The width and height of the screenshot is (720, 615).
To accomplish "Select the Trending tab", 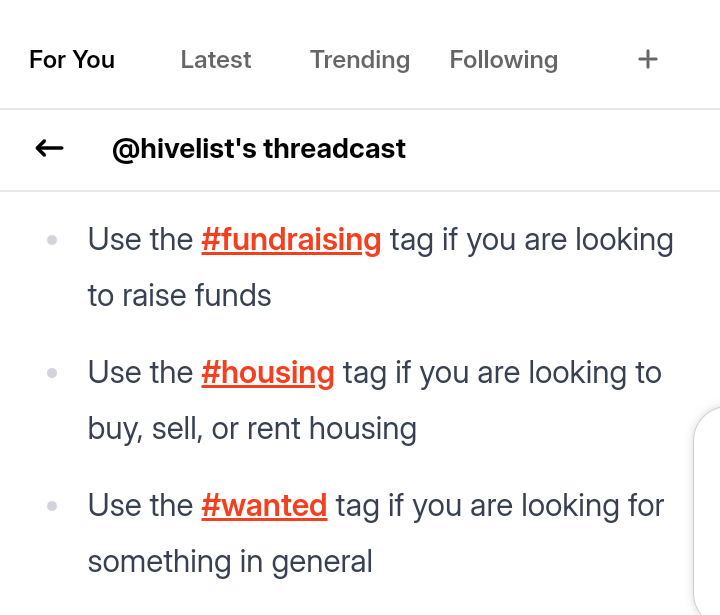I will [360, 60].
